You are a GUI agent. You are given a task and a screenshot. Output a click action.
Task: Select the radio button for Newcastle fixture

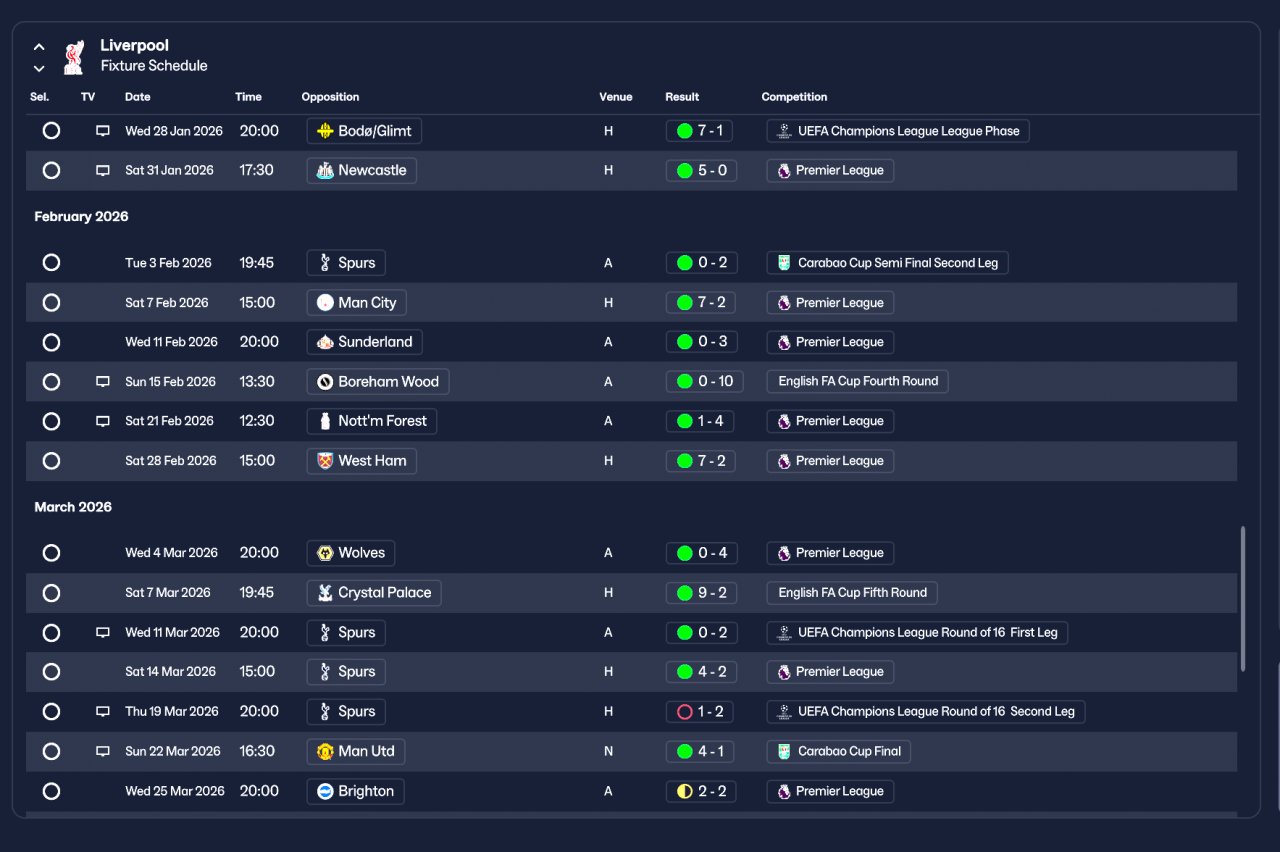(52, 171)
